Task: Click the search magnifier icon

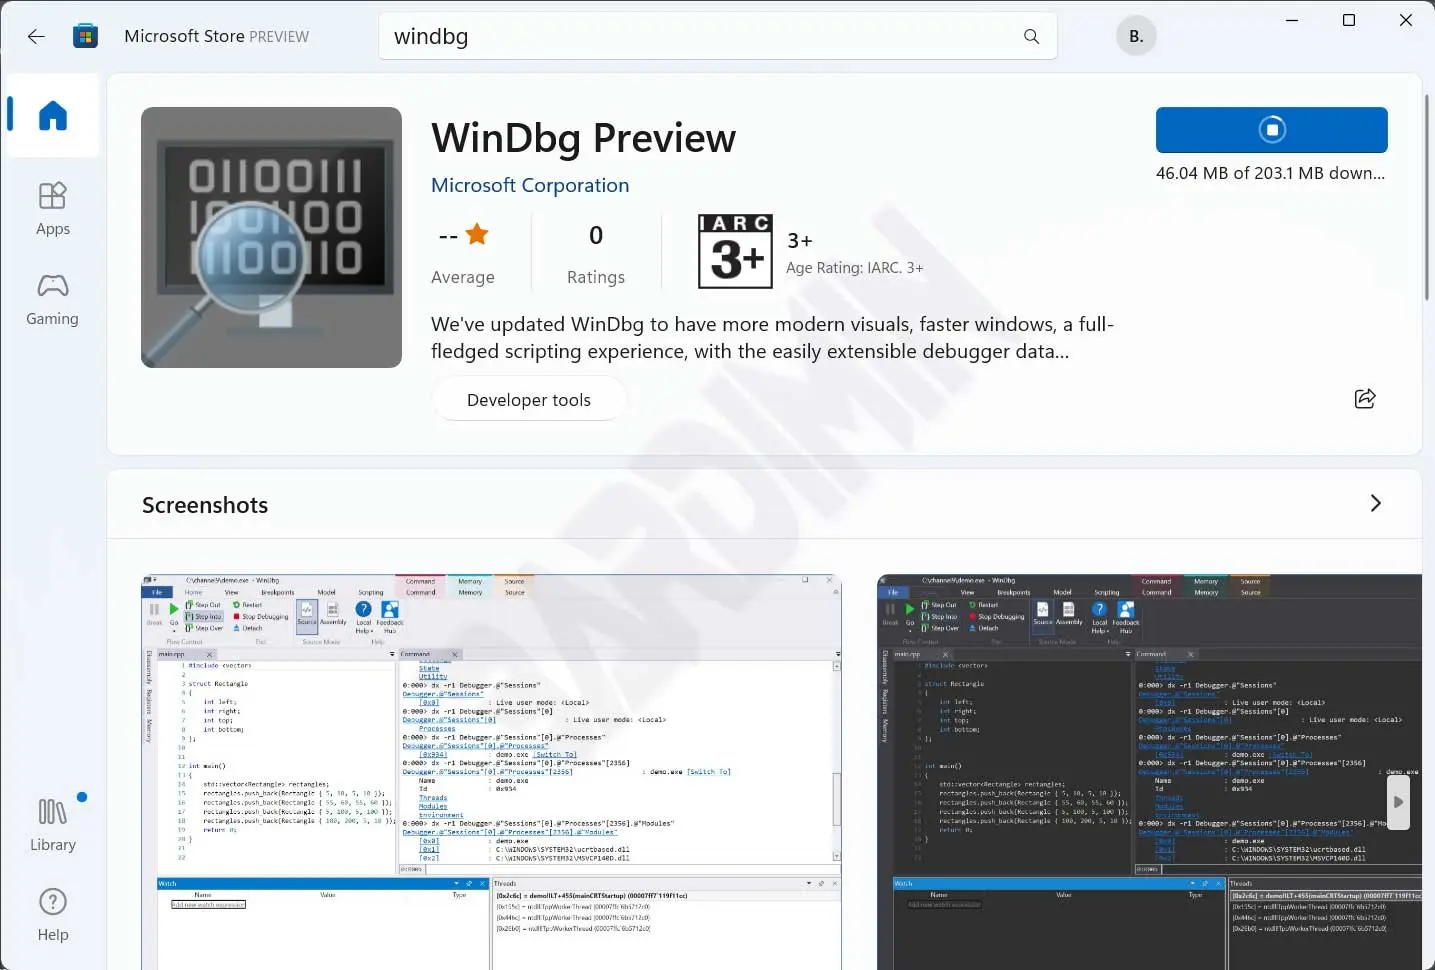Action: pyautogui.click(x=1031, y=37)
